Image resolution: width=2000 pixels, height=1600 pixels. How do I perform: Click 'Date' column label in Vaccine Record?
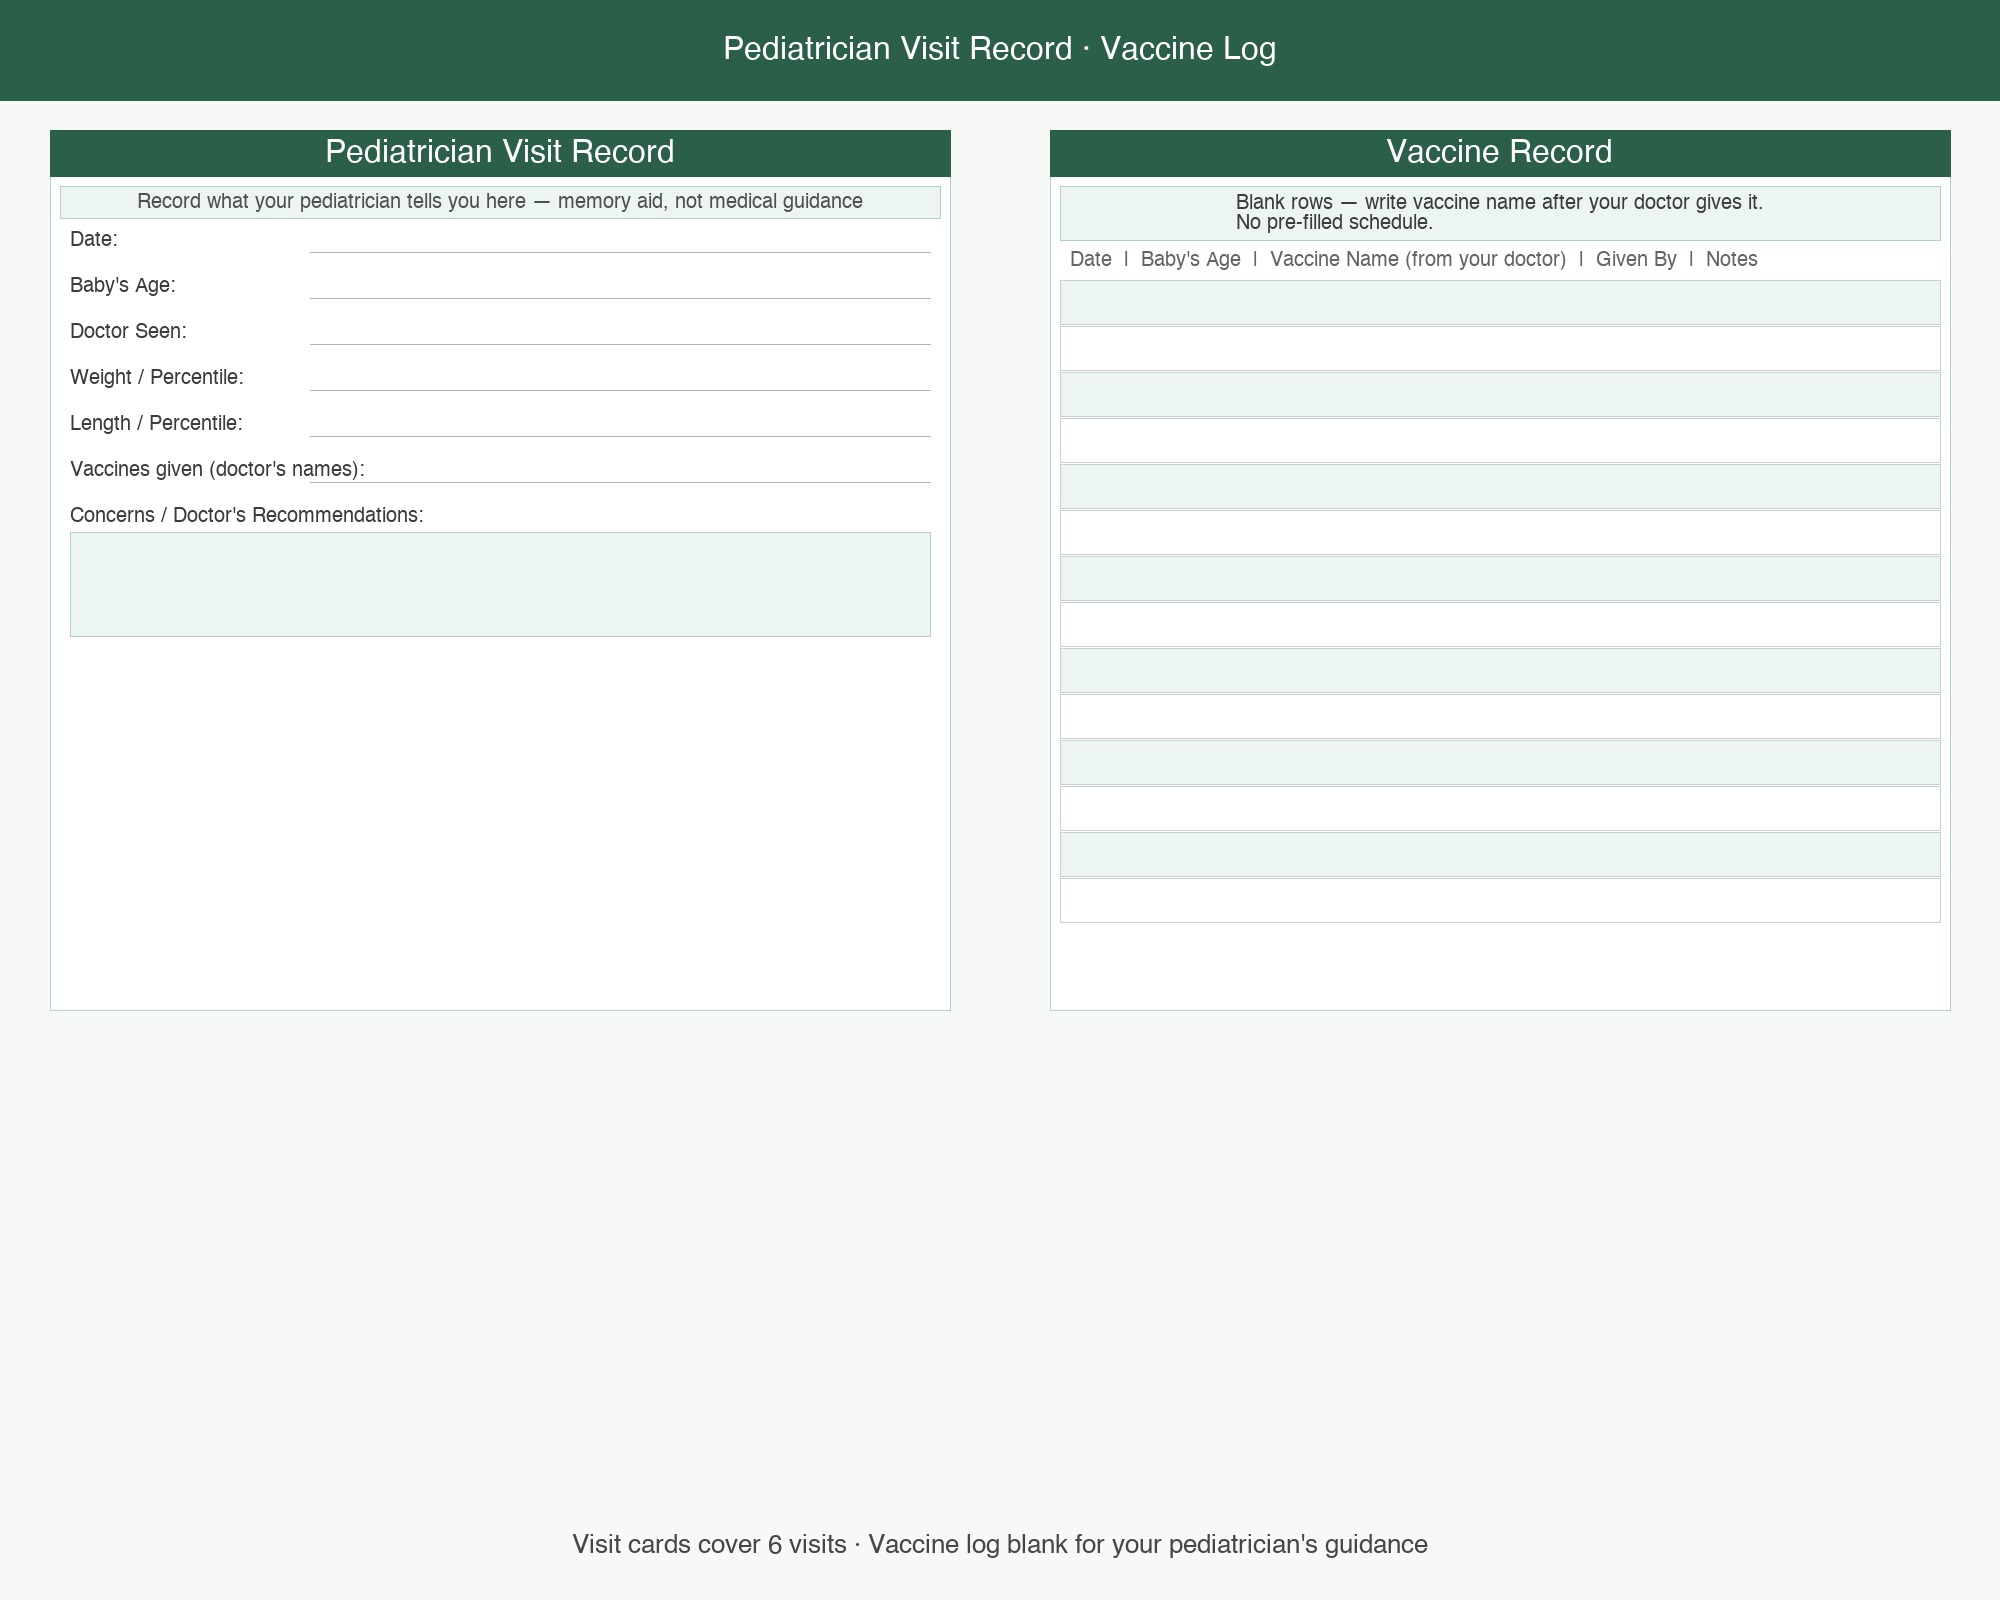pyautogui.click(x=1090, y=260)
